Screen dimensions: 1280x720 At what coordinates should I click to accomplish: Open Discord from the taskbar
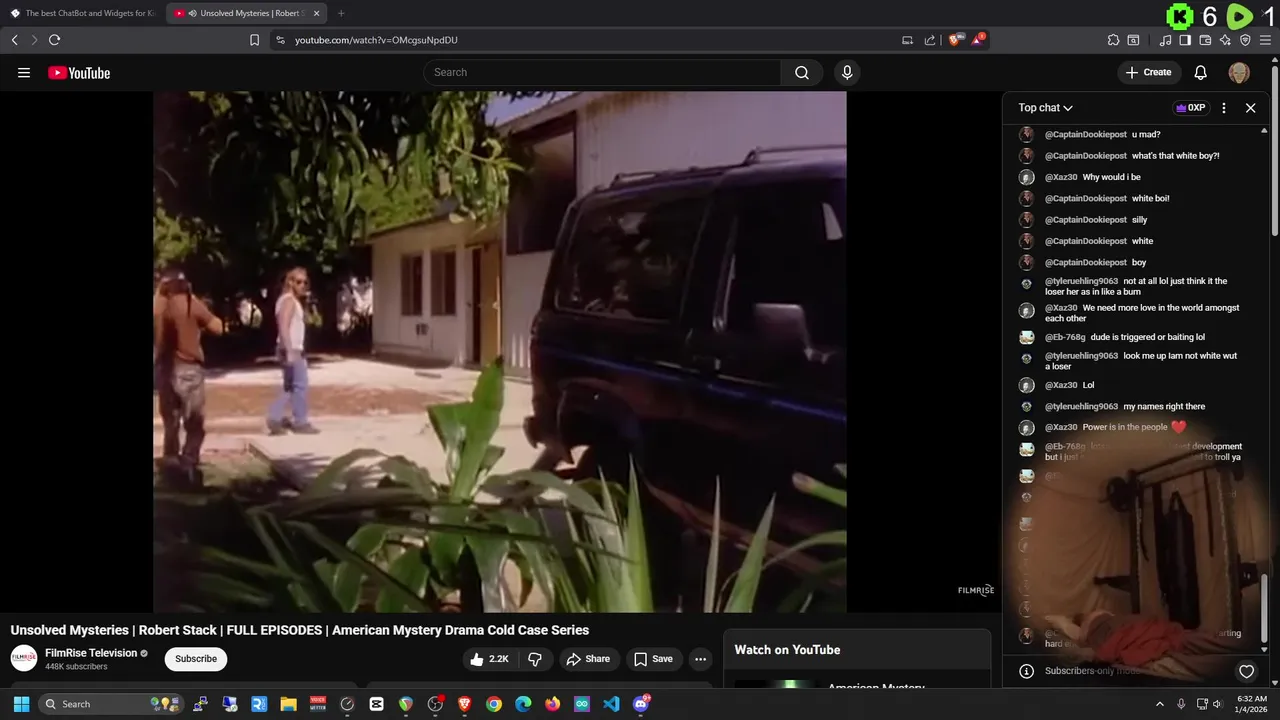pos(641,704)
